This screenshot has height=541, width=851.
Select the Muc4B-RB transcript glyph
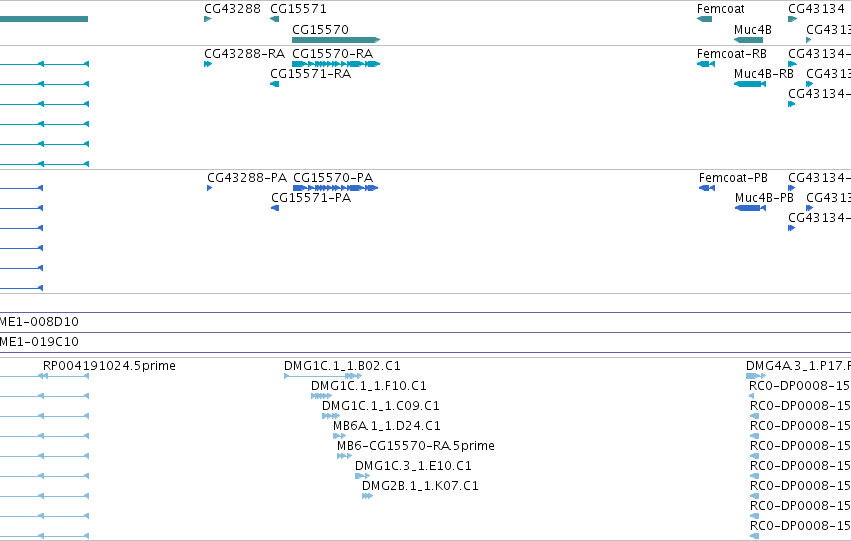click(x=750, y=84)
